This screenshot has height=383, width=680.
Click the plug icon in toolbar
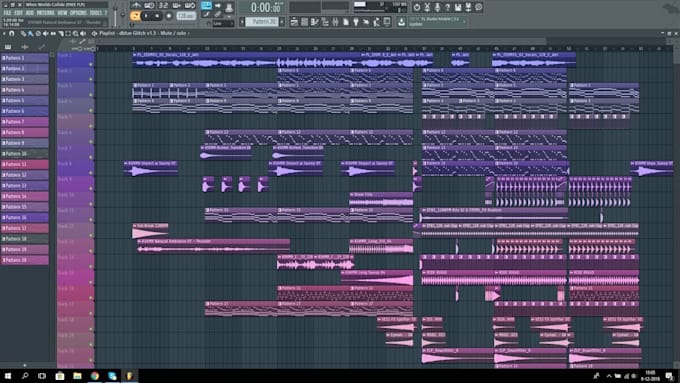(356, 22)
